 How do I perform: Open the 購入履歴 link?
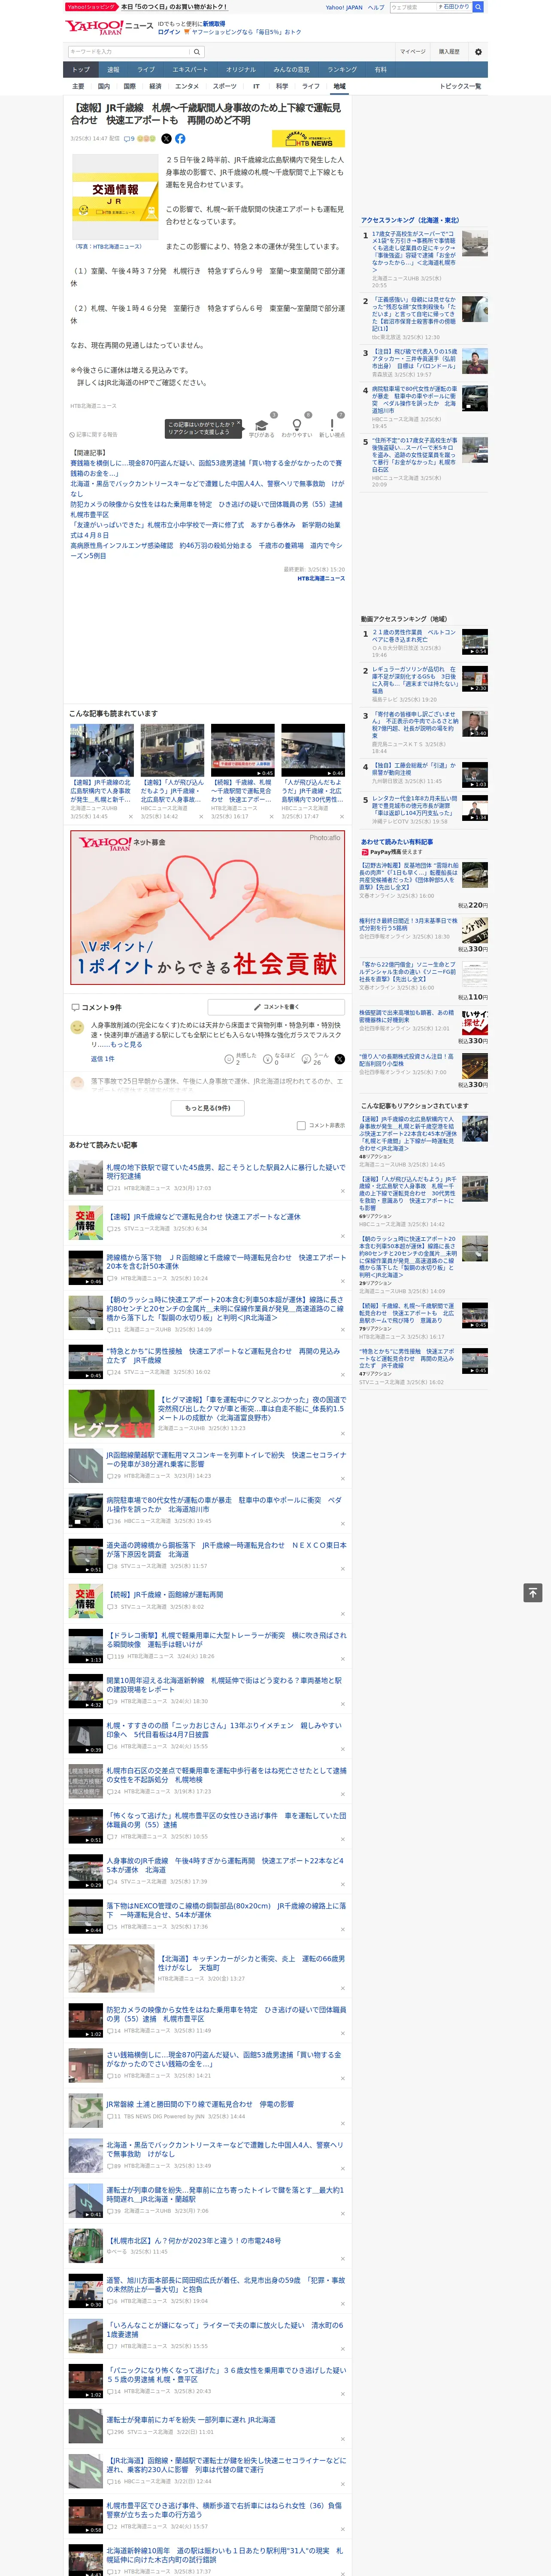click(449, 52)
